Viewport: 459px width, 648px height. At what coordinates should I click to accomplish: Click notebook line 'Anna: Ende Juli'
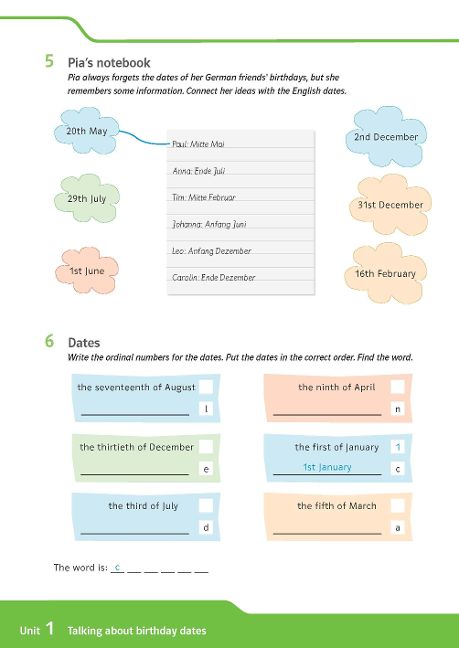click(199, 171)
